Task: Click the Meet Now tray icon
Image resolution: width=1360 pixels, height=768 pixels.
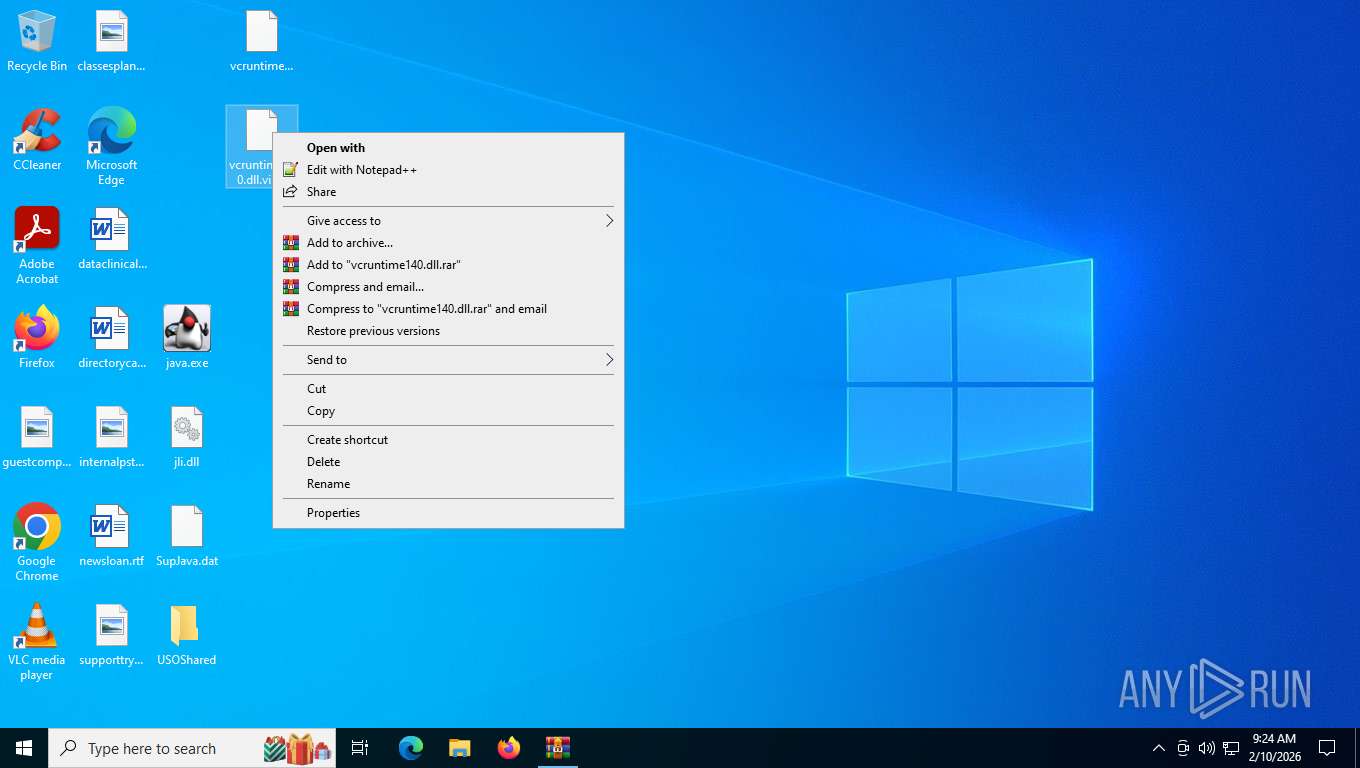Action: 1183,748
